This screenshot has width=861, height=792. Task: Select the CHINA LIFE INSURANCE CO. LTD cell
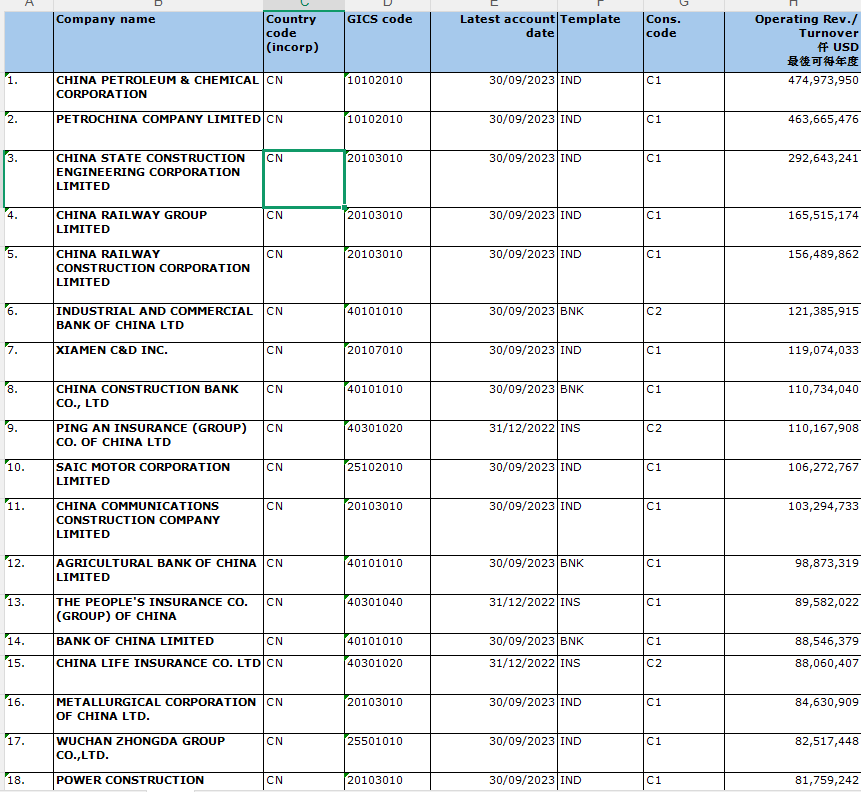pyautogui.click(x=158, y=663)
